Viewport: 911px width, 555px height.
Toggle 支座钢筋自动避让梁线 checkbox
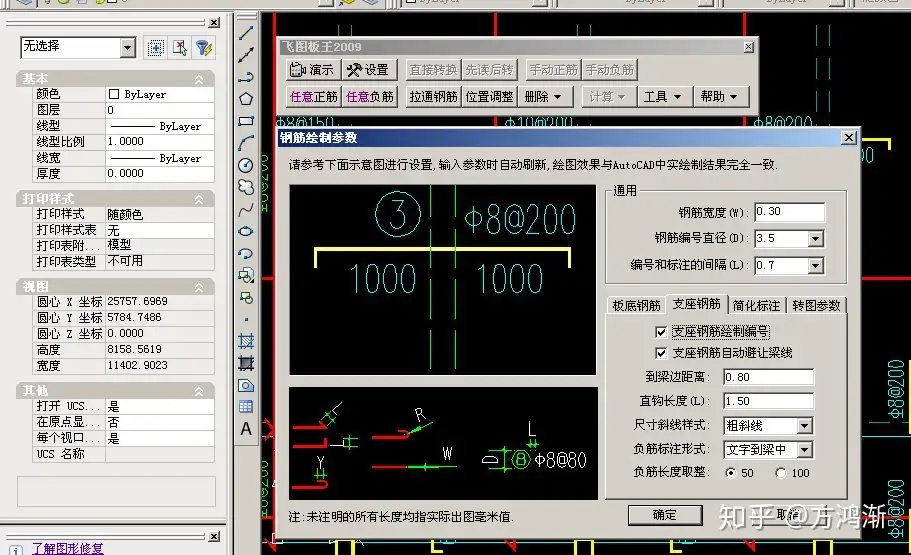(661, 353)
